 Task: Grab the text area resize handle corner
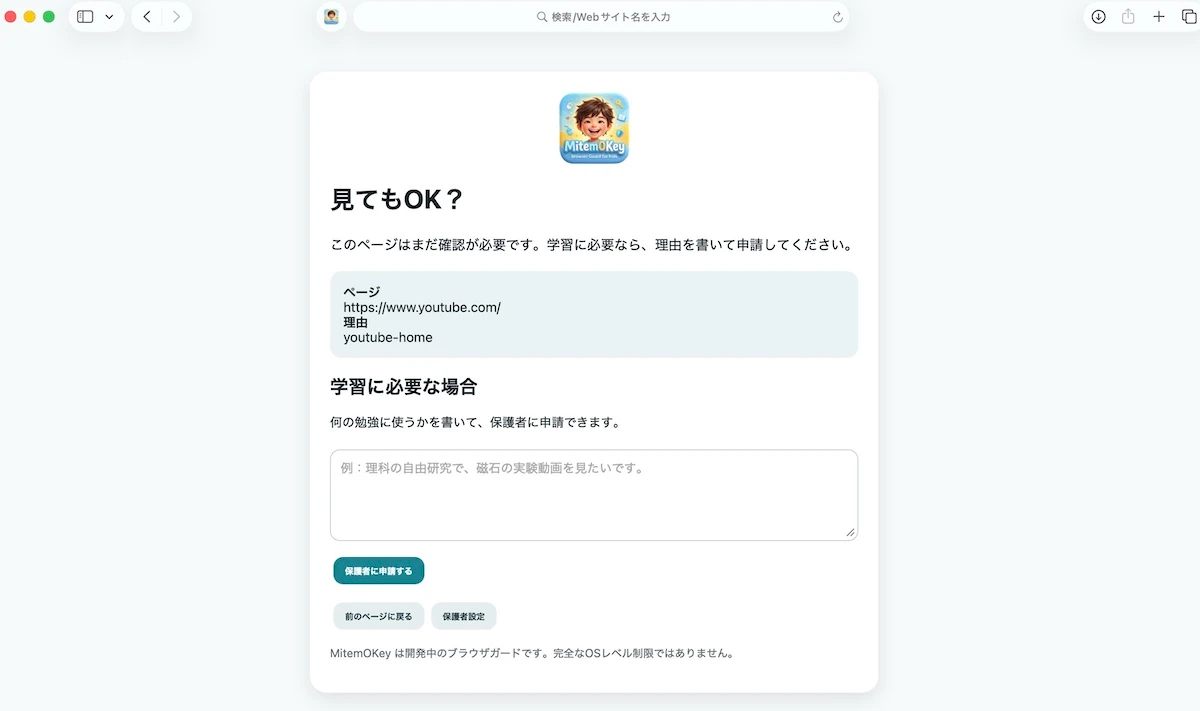pyautogui.click(x=851, y=533)
